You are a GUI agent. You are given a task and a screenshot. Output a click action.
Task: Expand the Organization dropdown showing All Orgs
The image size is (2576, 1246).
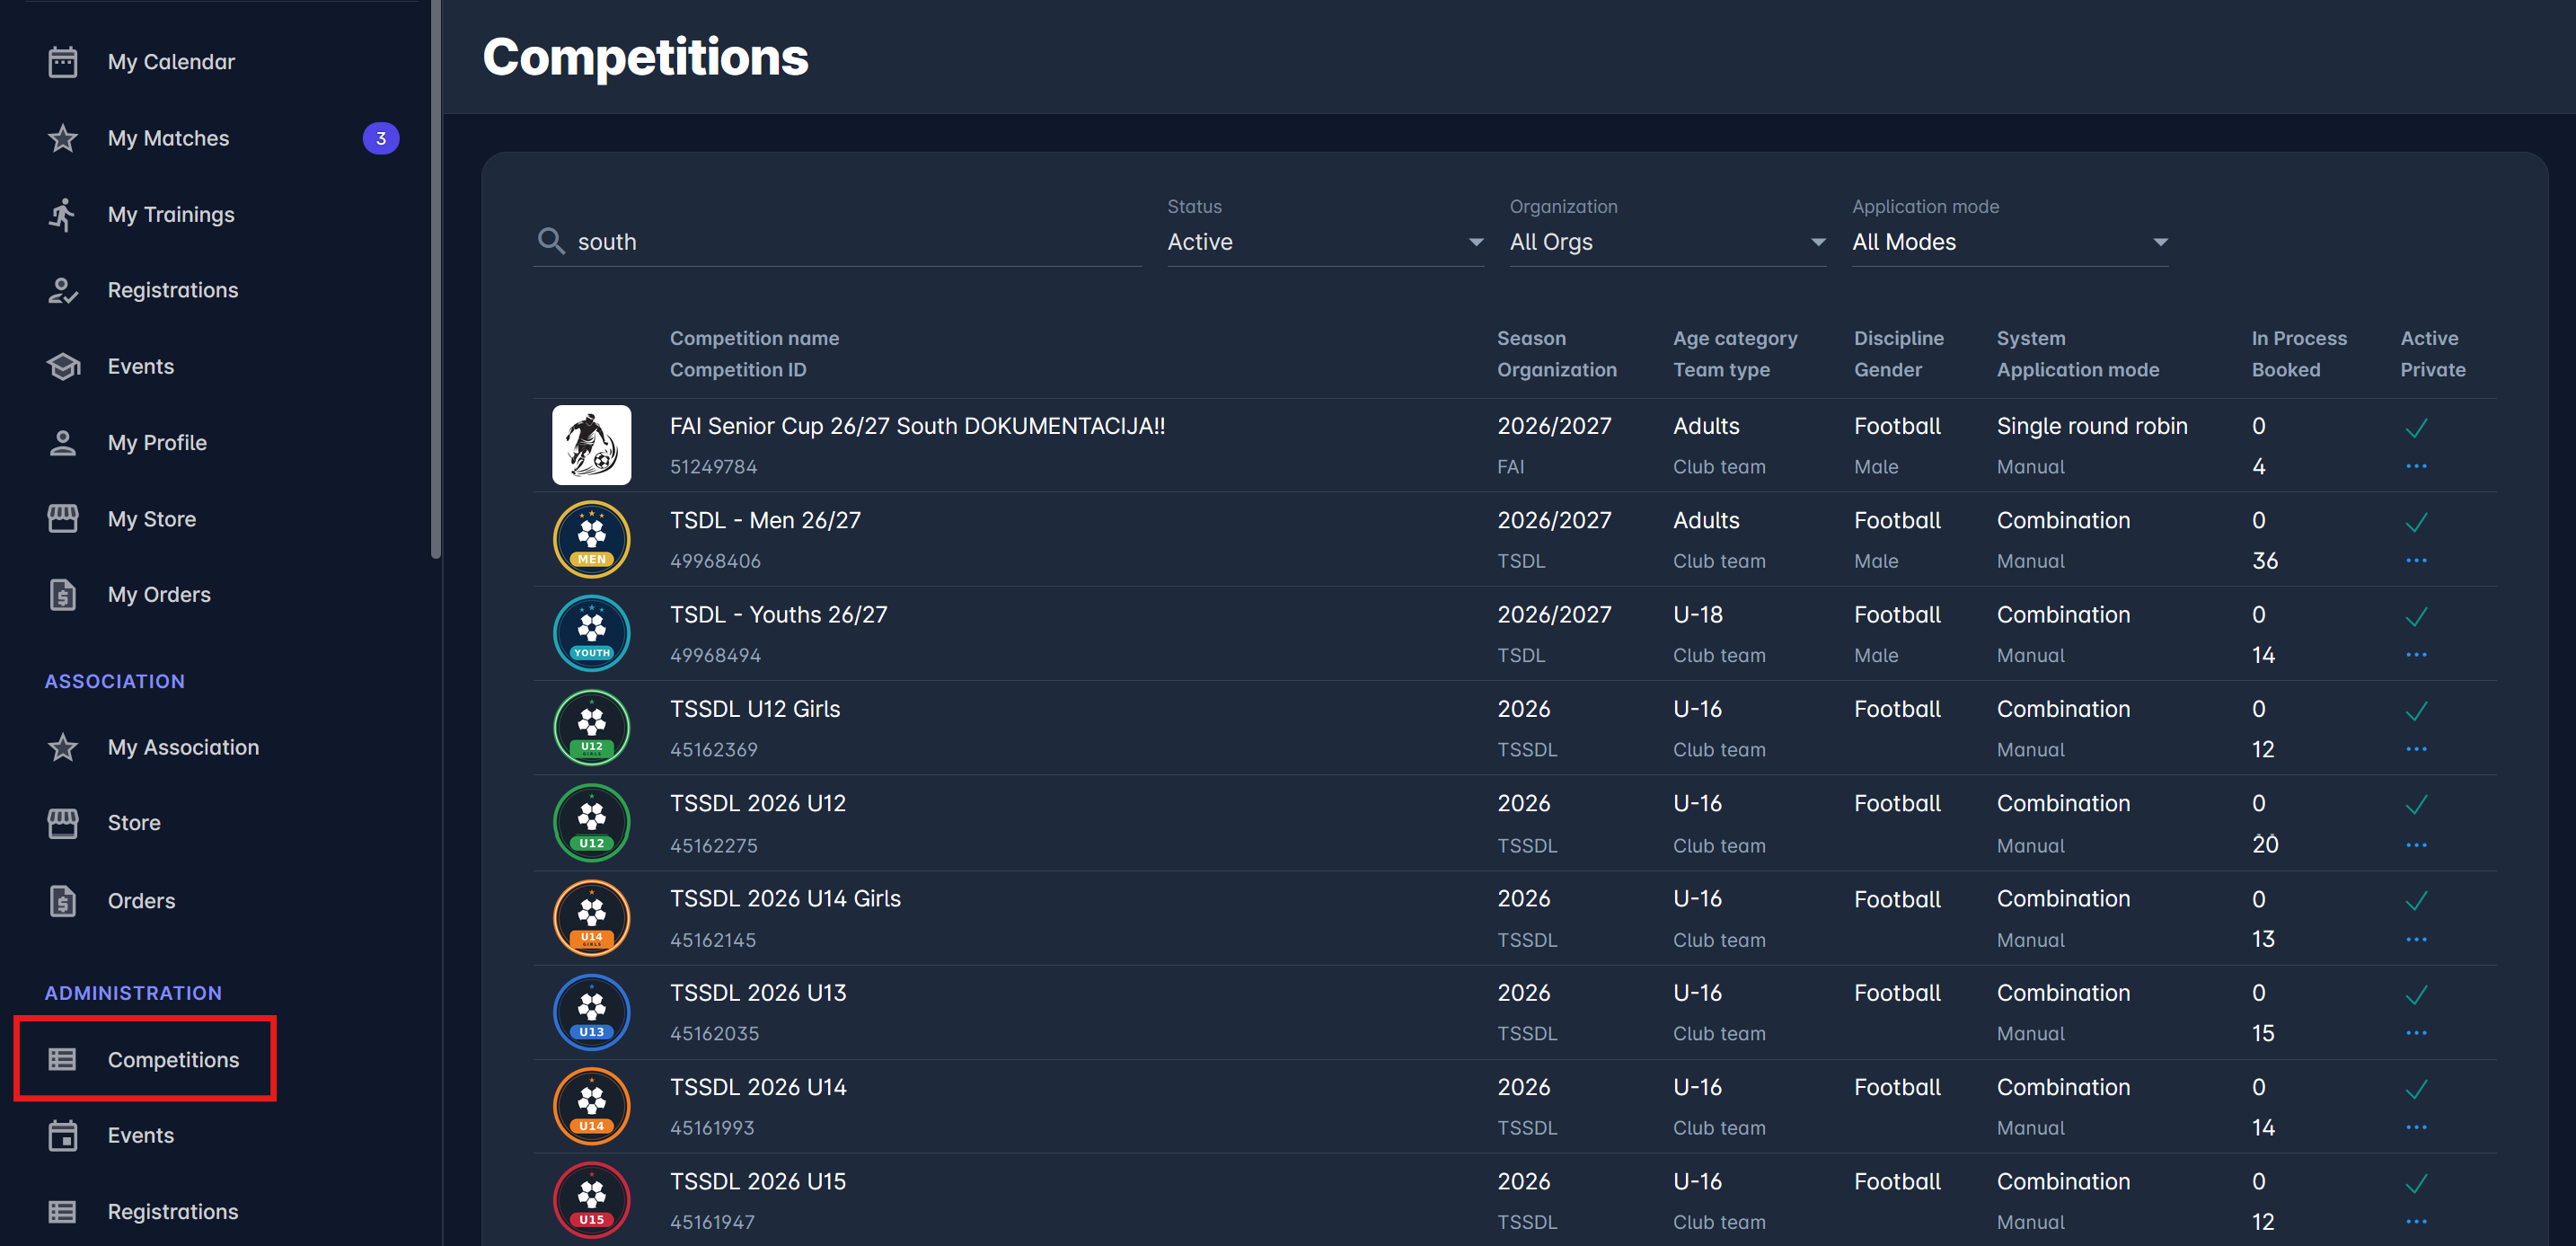tap(1667, 242)
